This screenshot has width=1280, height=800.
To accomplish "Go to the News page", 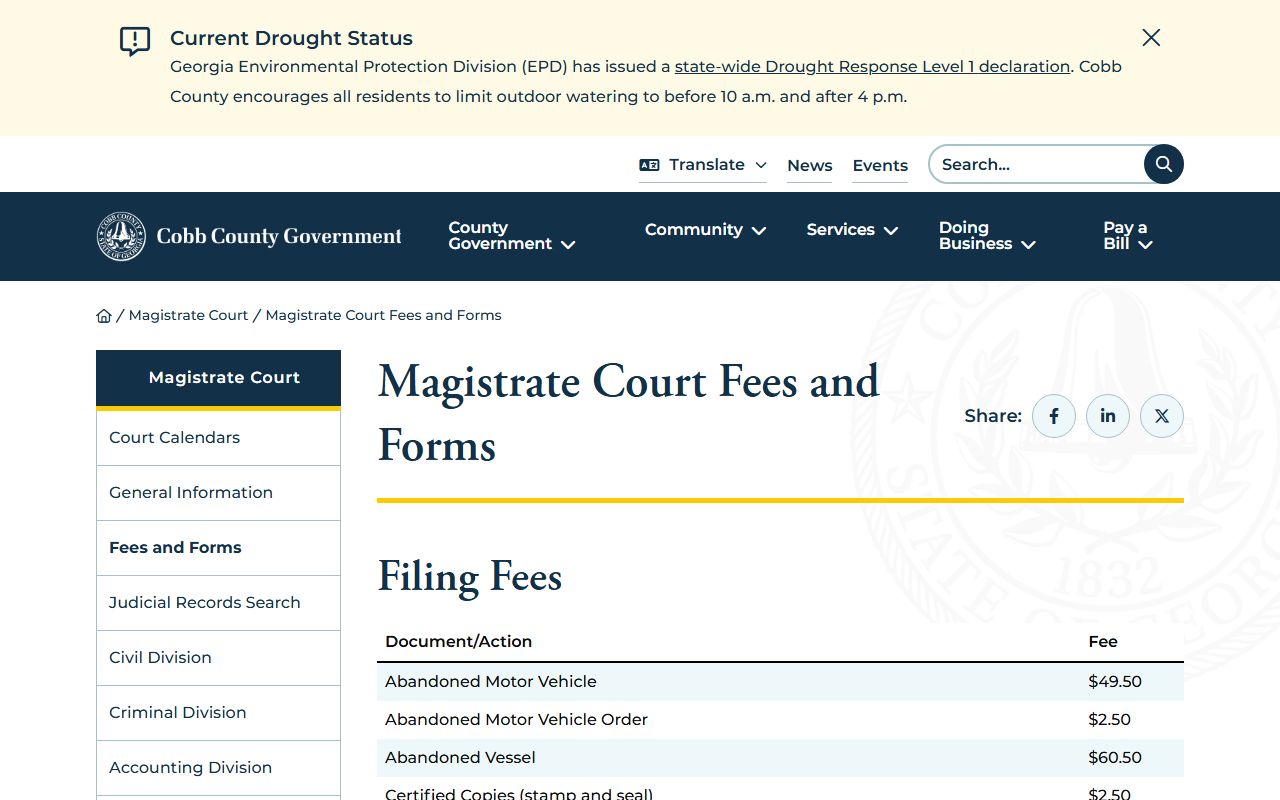I will coord(809,166).
